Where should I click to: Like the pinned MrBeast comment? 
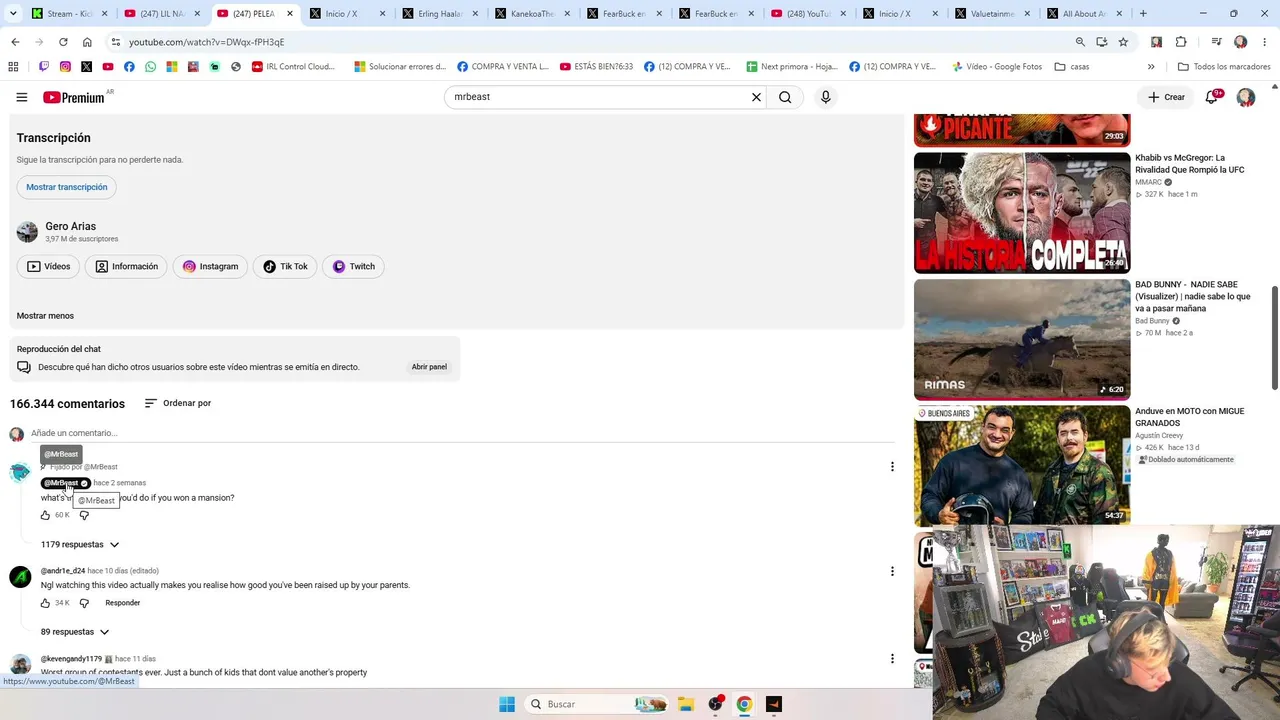pyautogui.click(x=45, y=515)
